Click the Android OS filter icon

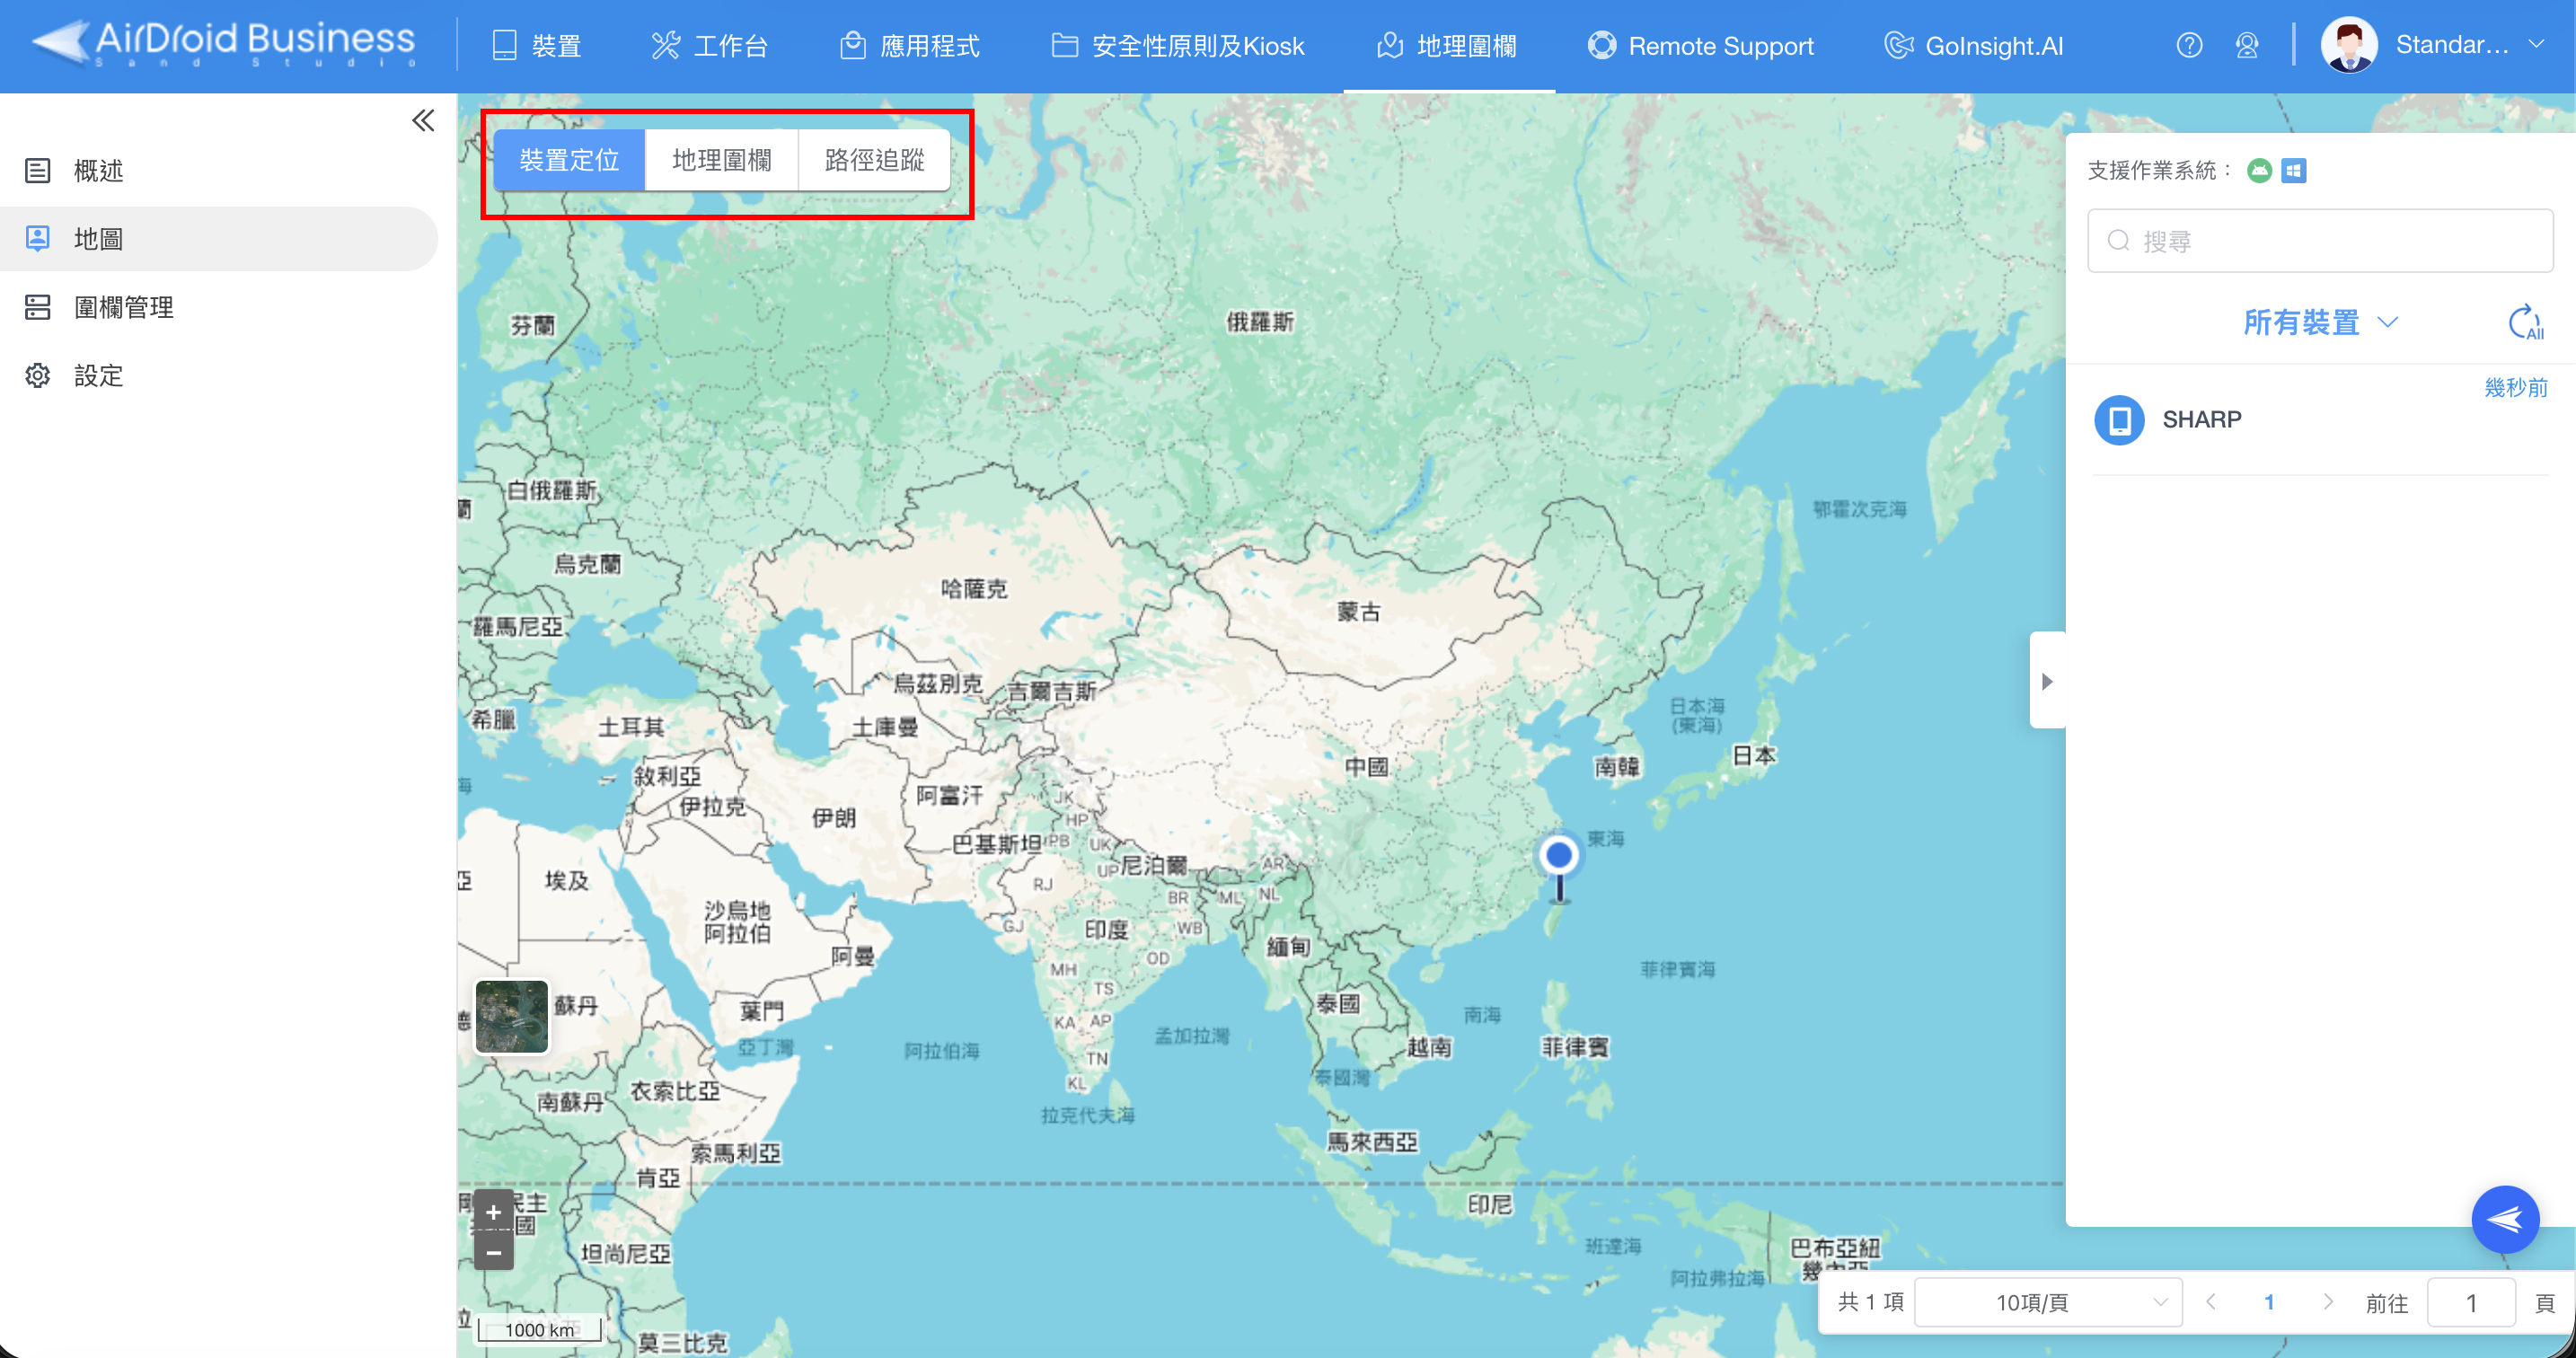click(2259, 170)
